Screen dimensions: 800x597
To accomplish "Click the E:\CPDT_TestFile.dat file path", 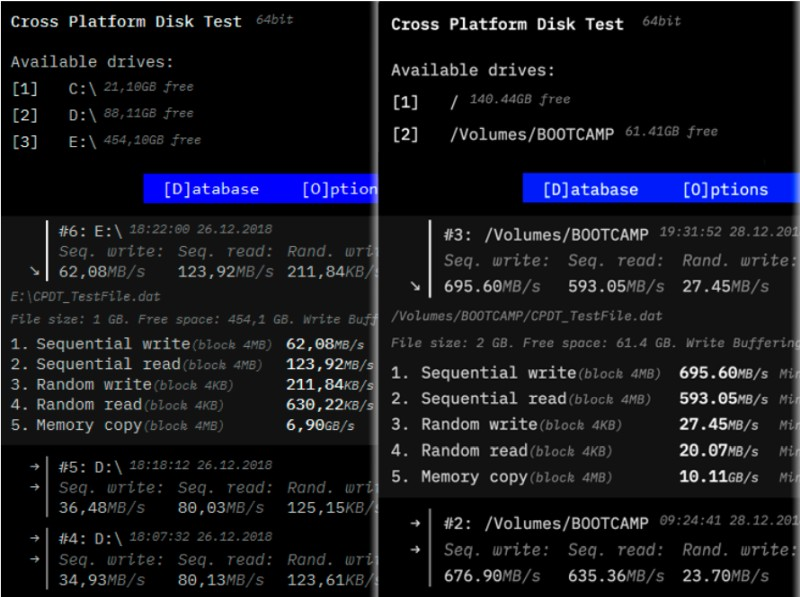I will coord(85,297).
